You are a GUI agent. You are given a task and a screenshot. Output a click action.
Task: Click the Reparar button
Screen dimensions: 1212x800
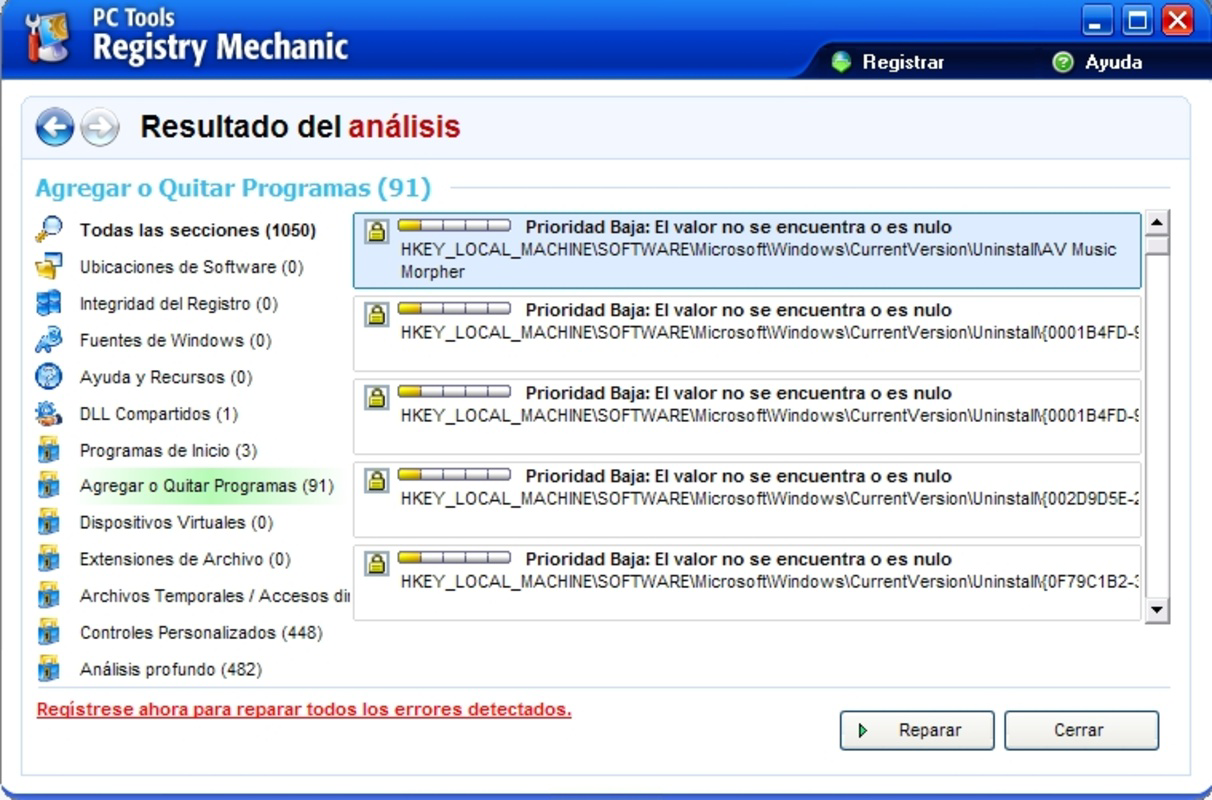pos(917,730)
